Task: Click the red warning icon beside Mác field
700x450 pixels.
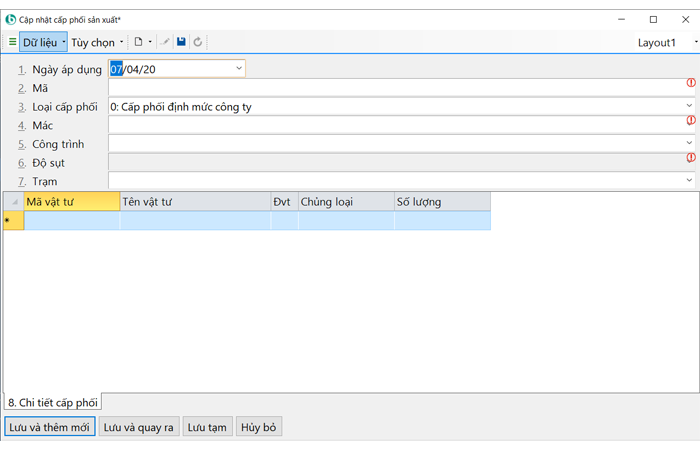Action: pos(690,121)
